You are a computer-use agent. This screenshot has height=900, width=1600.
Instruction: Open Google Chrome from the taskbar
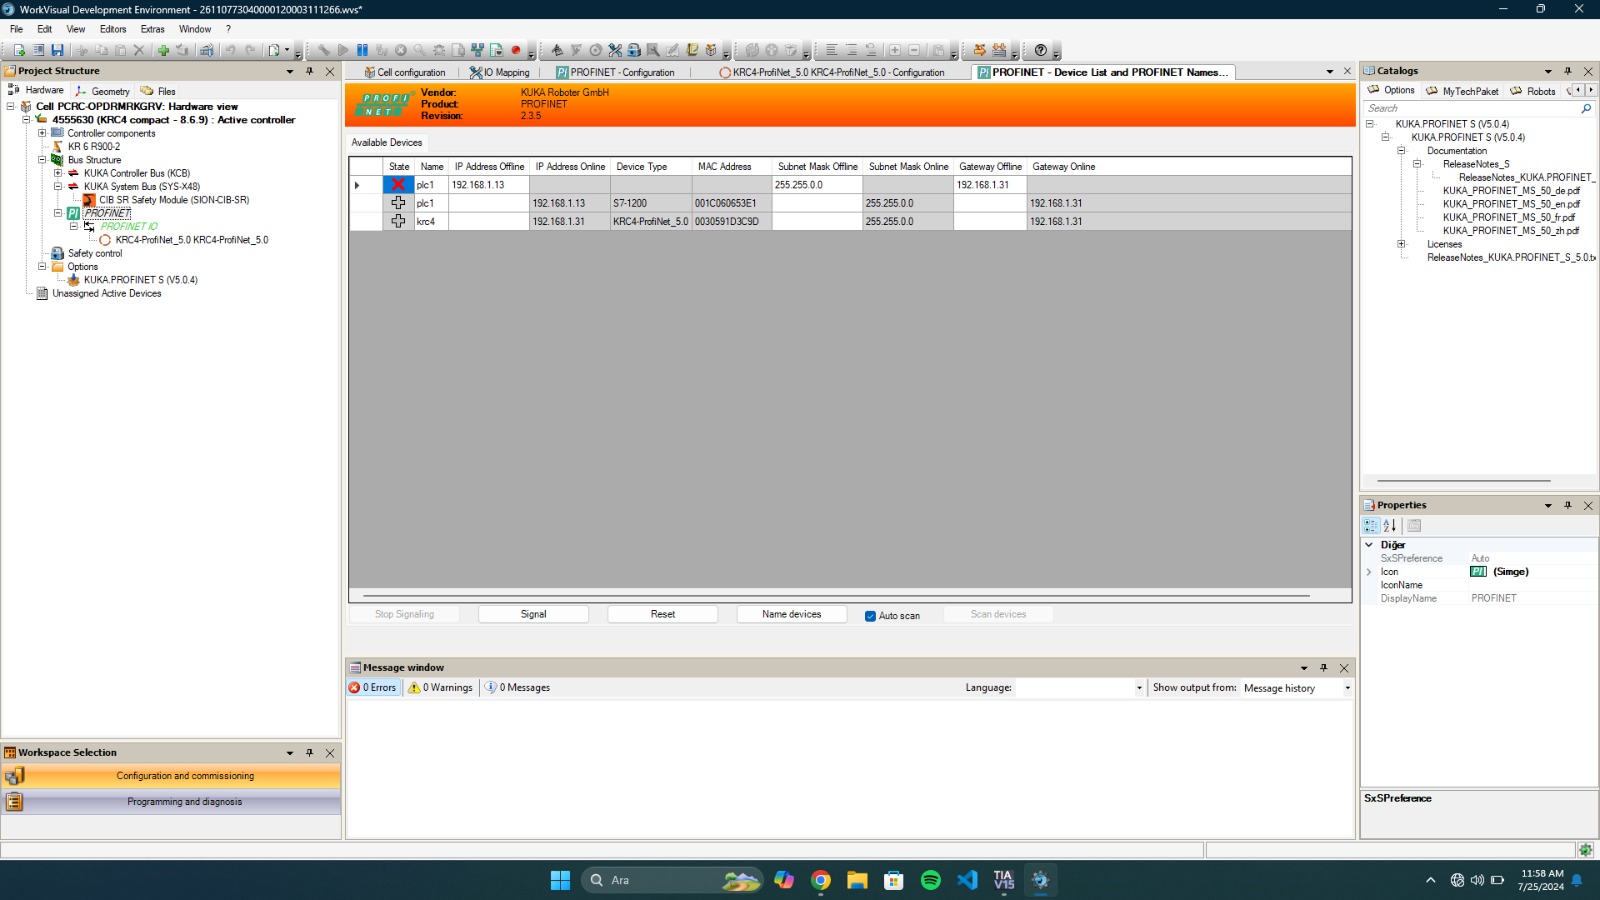(821, 880)
